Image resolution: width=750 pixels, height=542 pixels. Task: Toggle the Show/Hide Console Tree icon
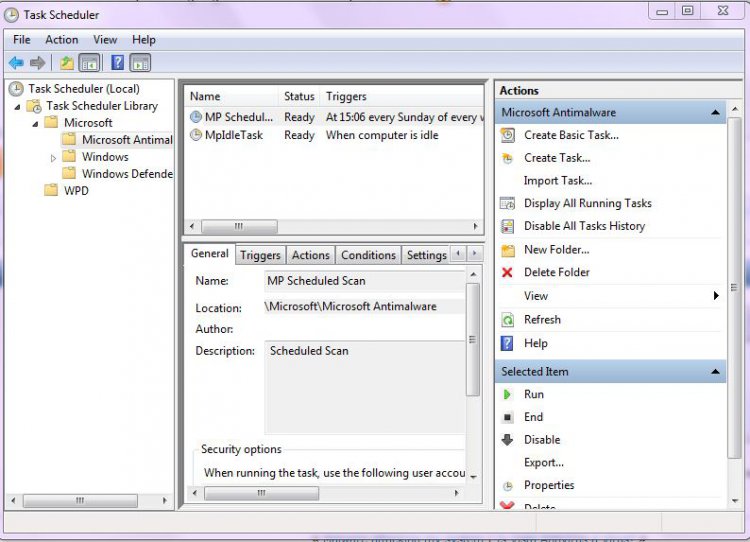[89, 63]
